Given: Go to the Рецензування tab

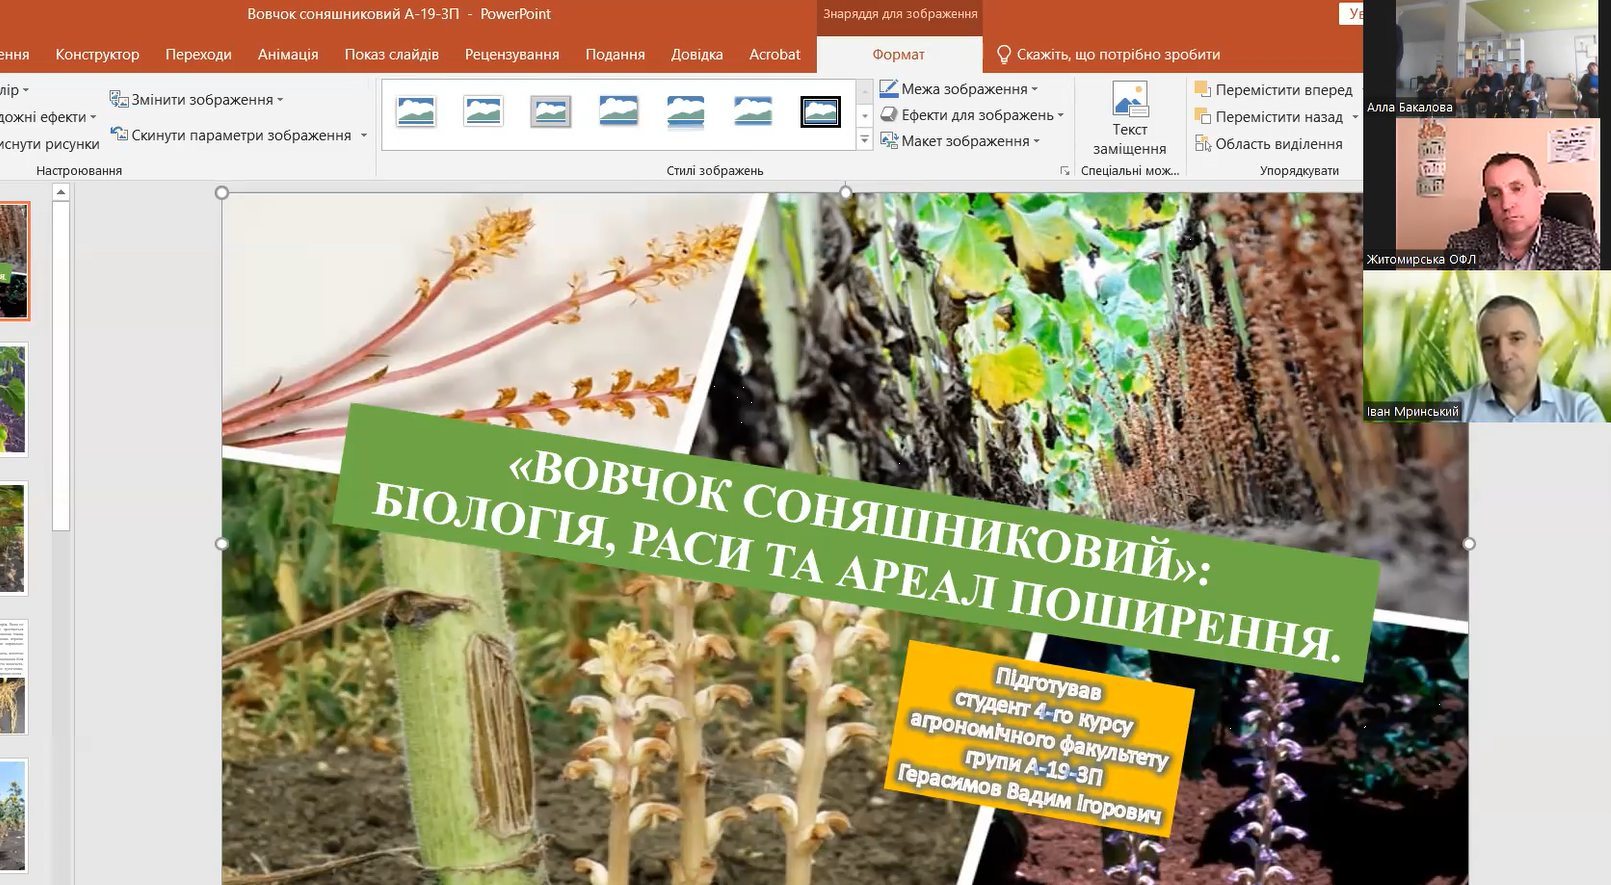Looking at the screenshot, I should (x=512, y=54).
